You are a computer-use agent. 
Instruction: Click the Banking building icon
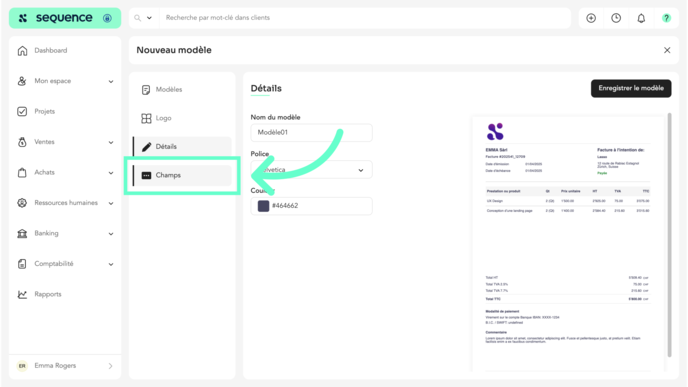pos(22,233)
